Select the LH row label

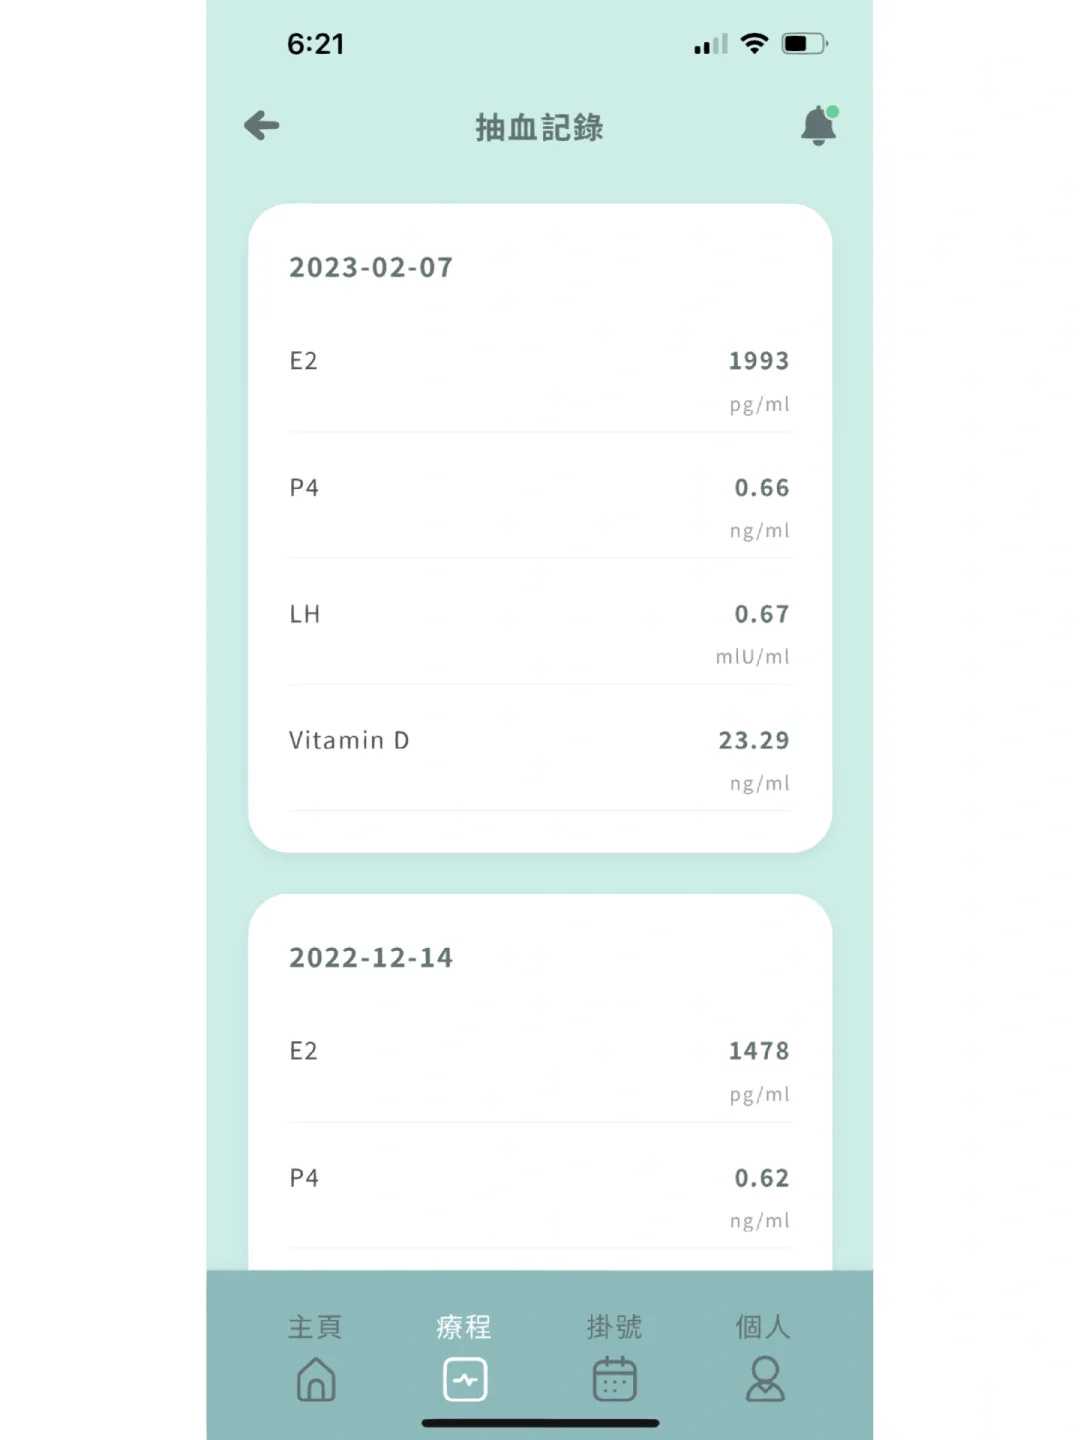305,614
